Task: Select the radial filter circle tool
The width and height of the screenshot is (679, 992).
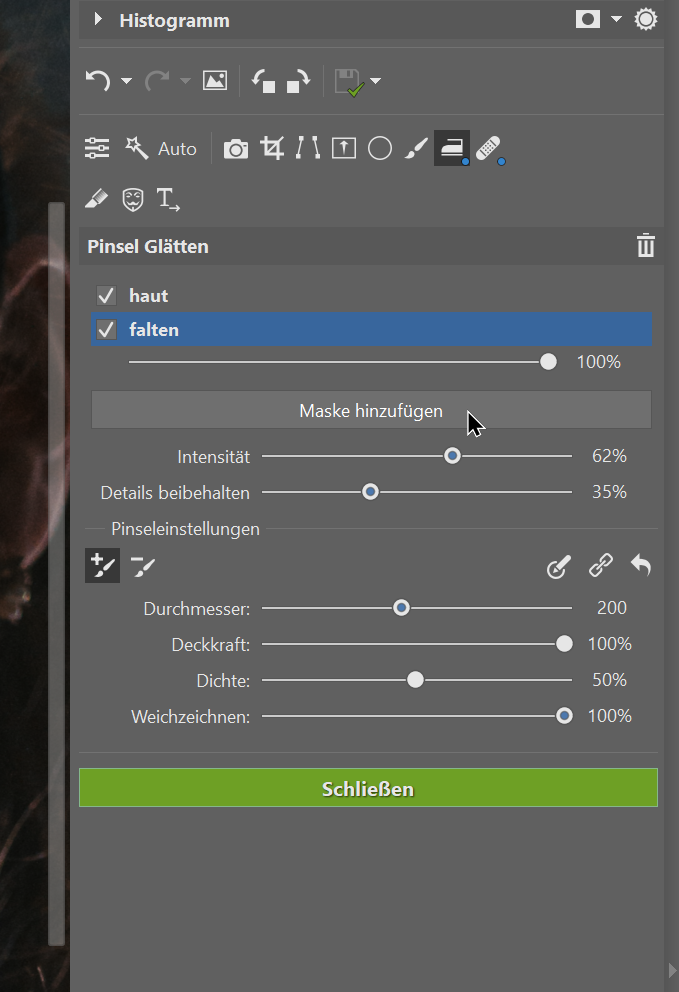Action: coord(380,149)
